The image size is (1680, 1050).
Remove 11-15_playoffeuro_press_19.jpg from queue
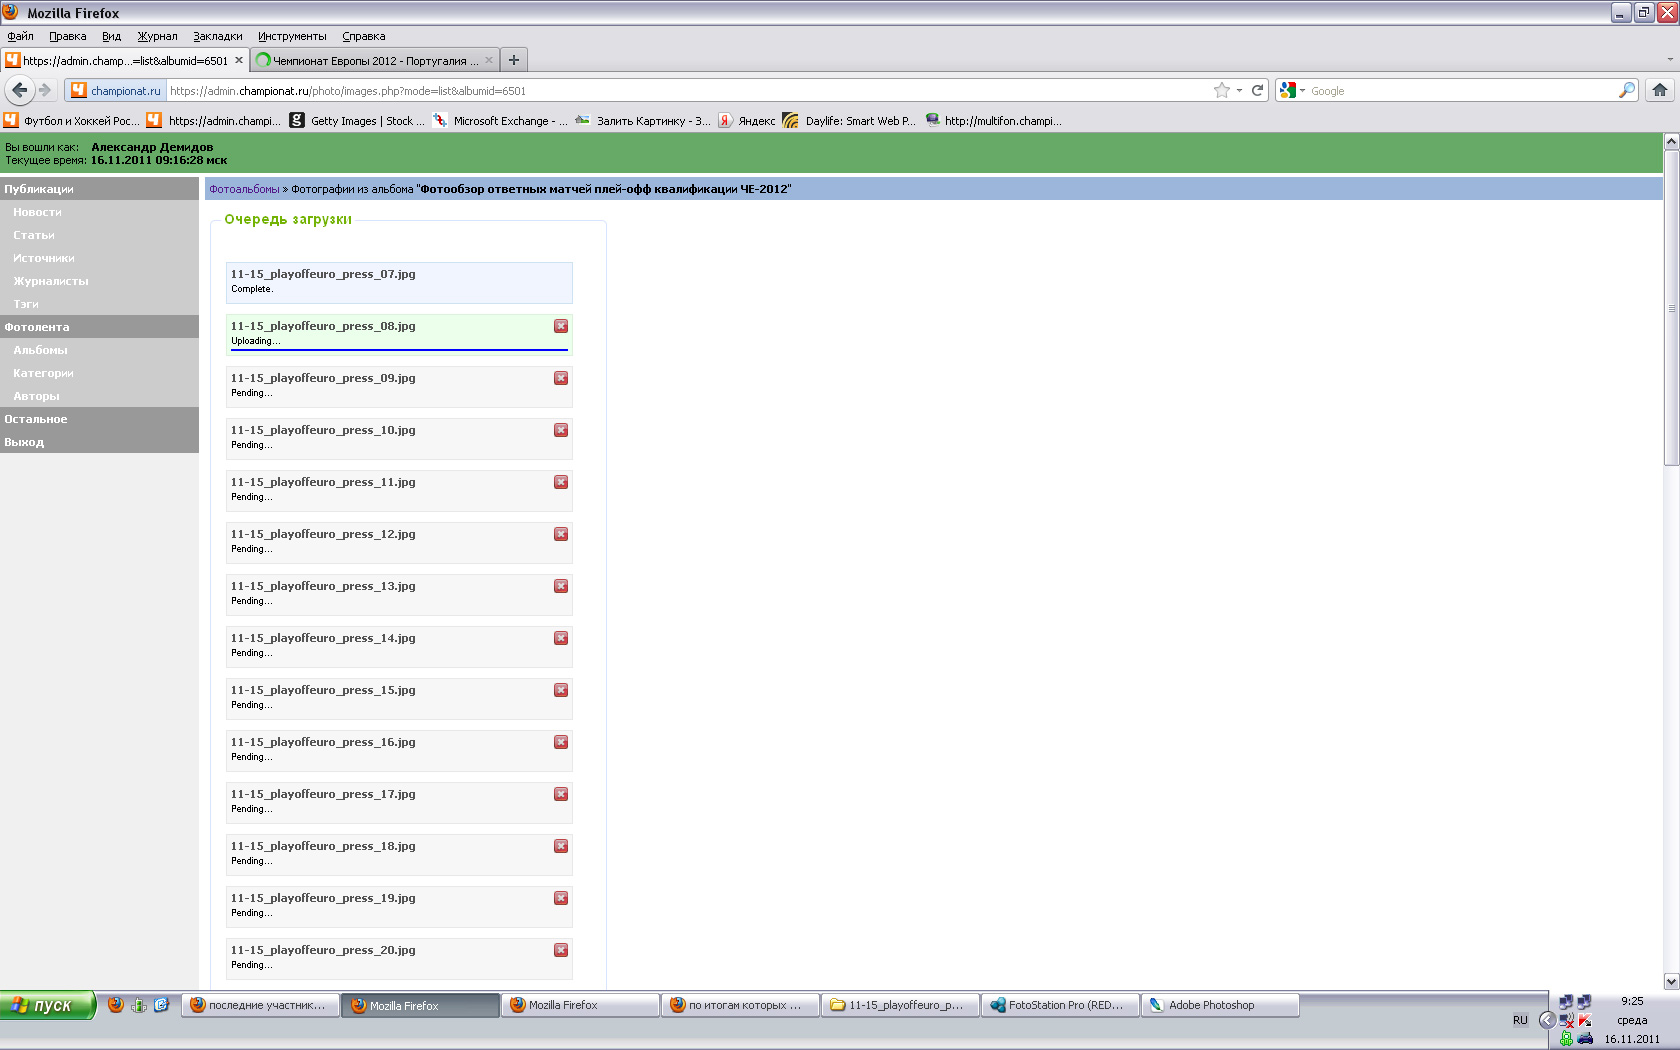pyautogui.click(x=561, y=898)
